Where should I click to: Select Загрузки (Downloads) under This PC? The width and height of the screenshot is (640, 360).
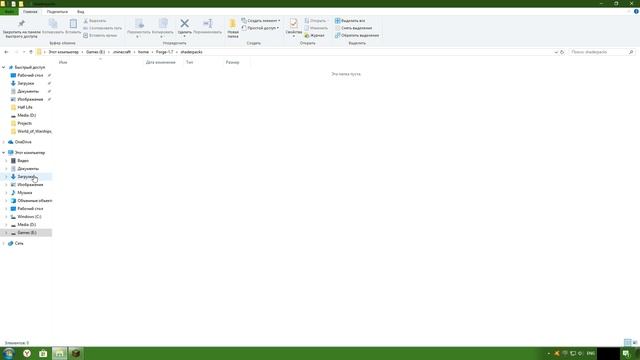pyautogui.click(x=26, y=177)
